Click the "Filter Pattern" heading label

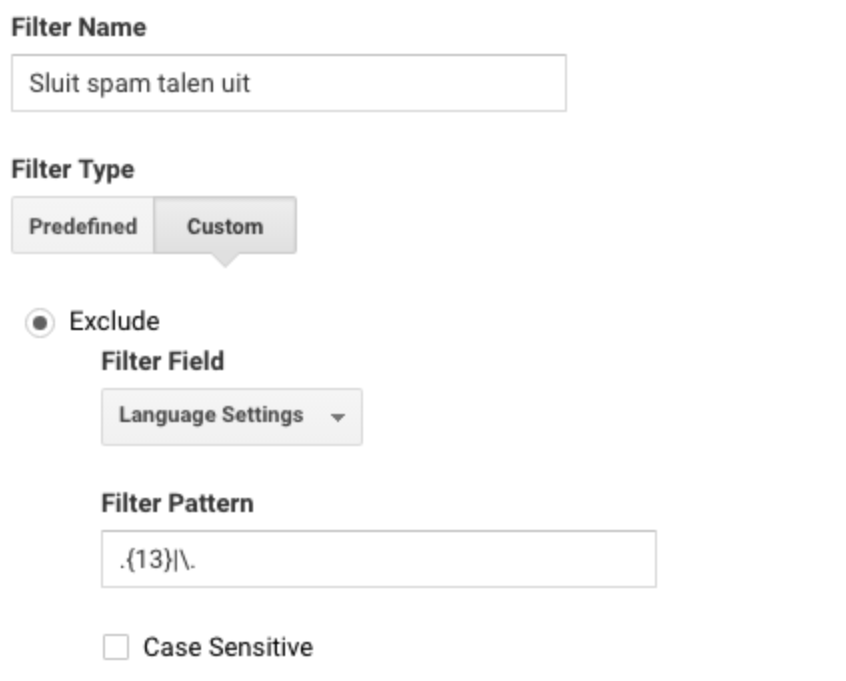(178, 503)
